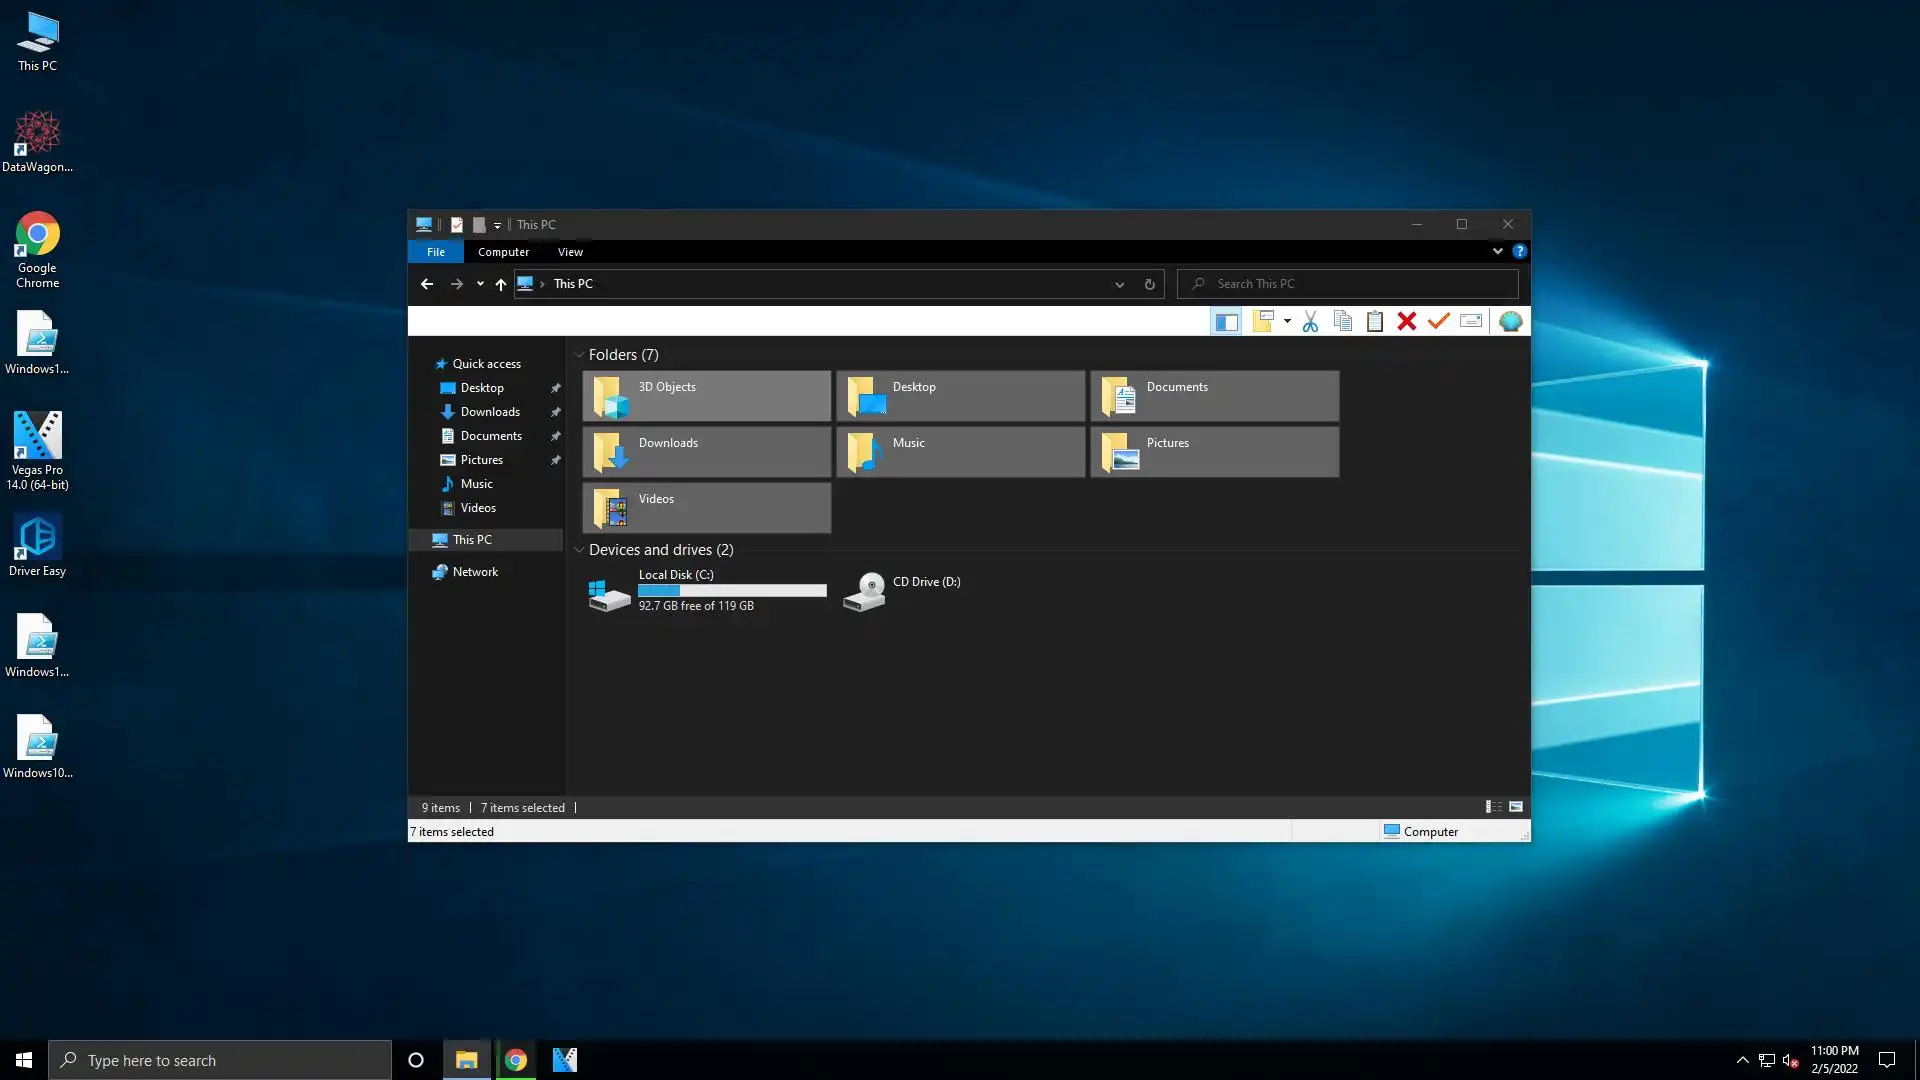1920x1080 pixels.
Task: Open the Computer ribbon tab
Action: click(503, 252)
